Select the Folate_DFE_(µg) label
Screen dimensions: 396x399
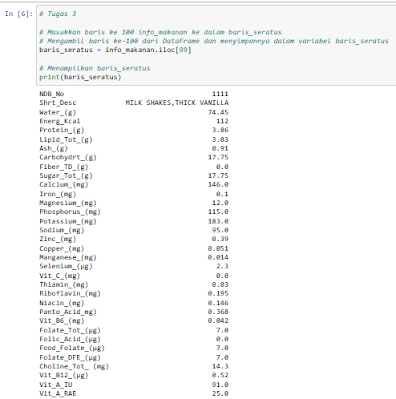coord(70,358)
